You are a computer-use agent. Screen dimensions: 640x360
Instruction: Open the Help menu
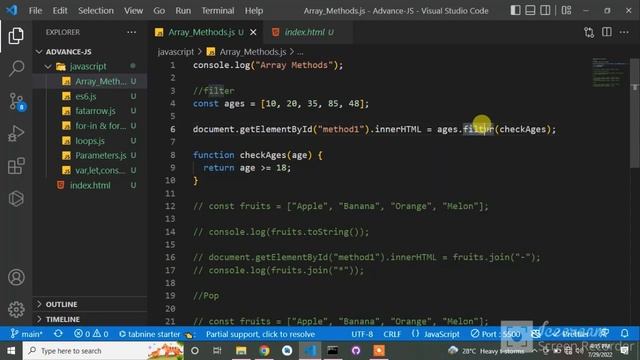coord(253,11)
